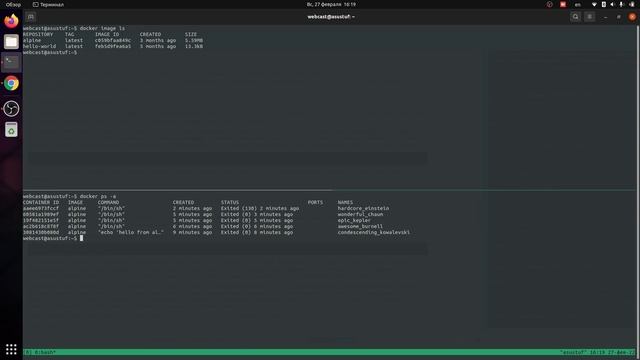The height and width of the screenshot is (360, 640).
Task: Click the 'CONTAINER ID' column header
Action: point(41,202)
